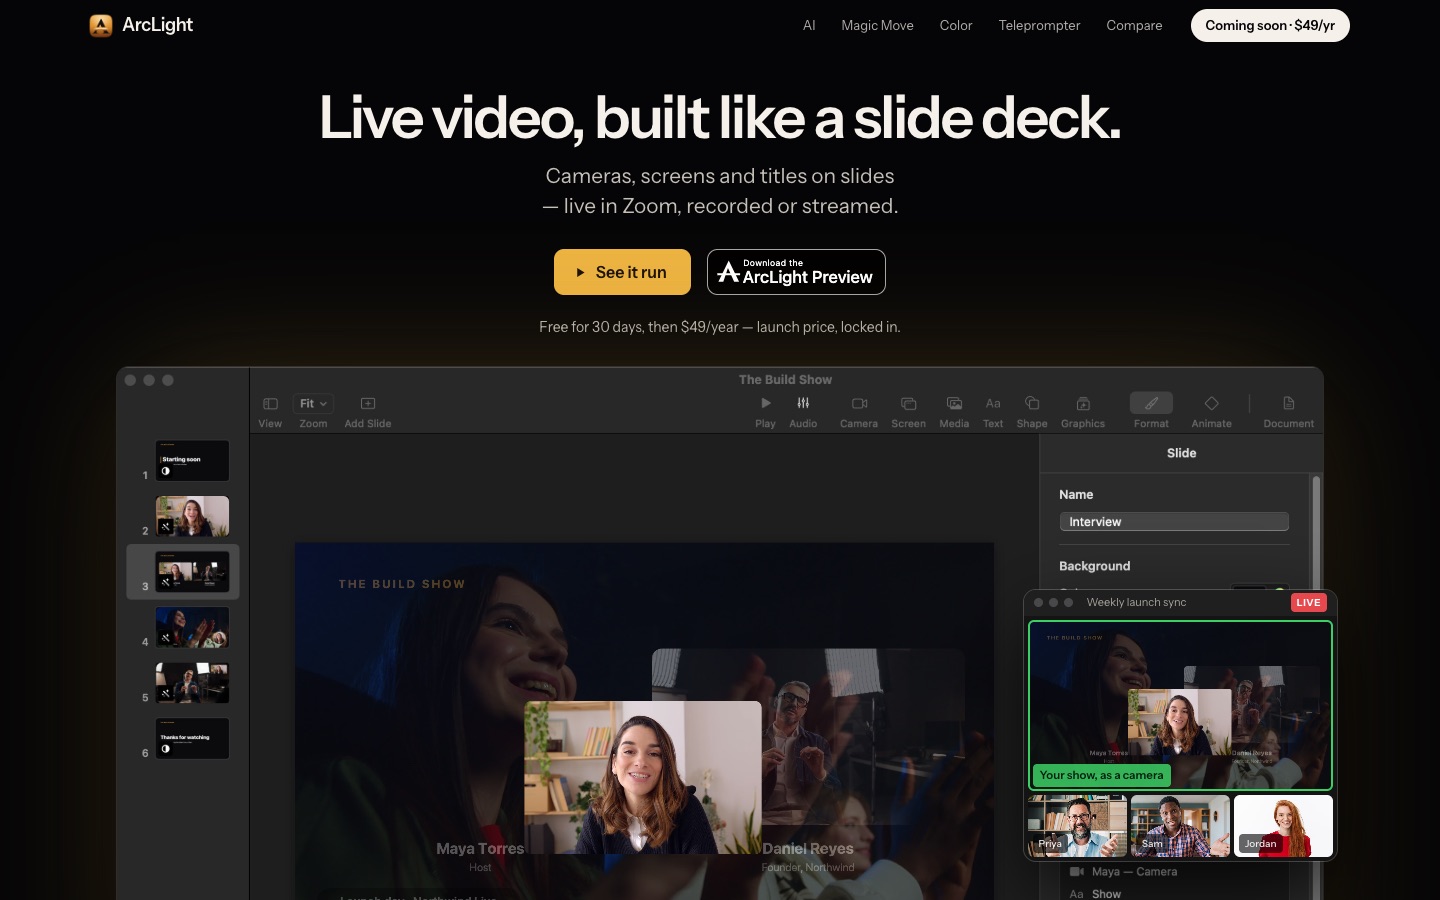The image size is (1440, 900).
Task: Select slide 6 Thanks for watching thumbnail
Action: click(192, 738)
